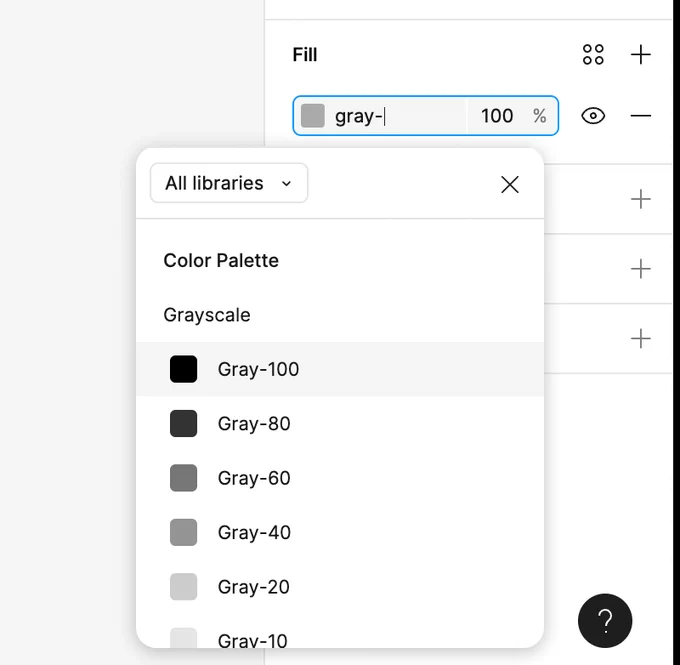
Task: Open the fill styles grid icon
Action: click(593, 55)
